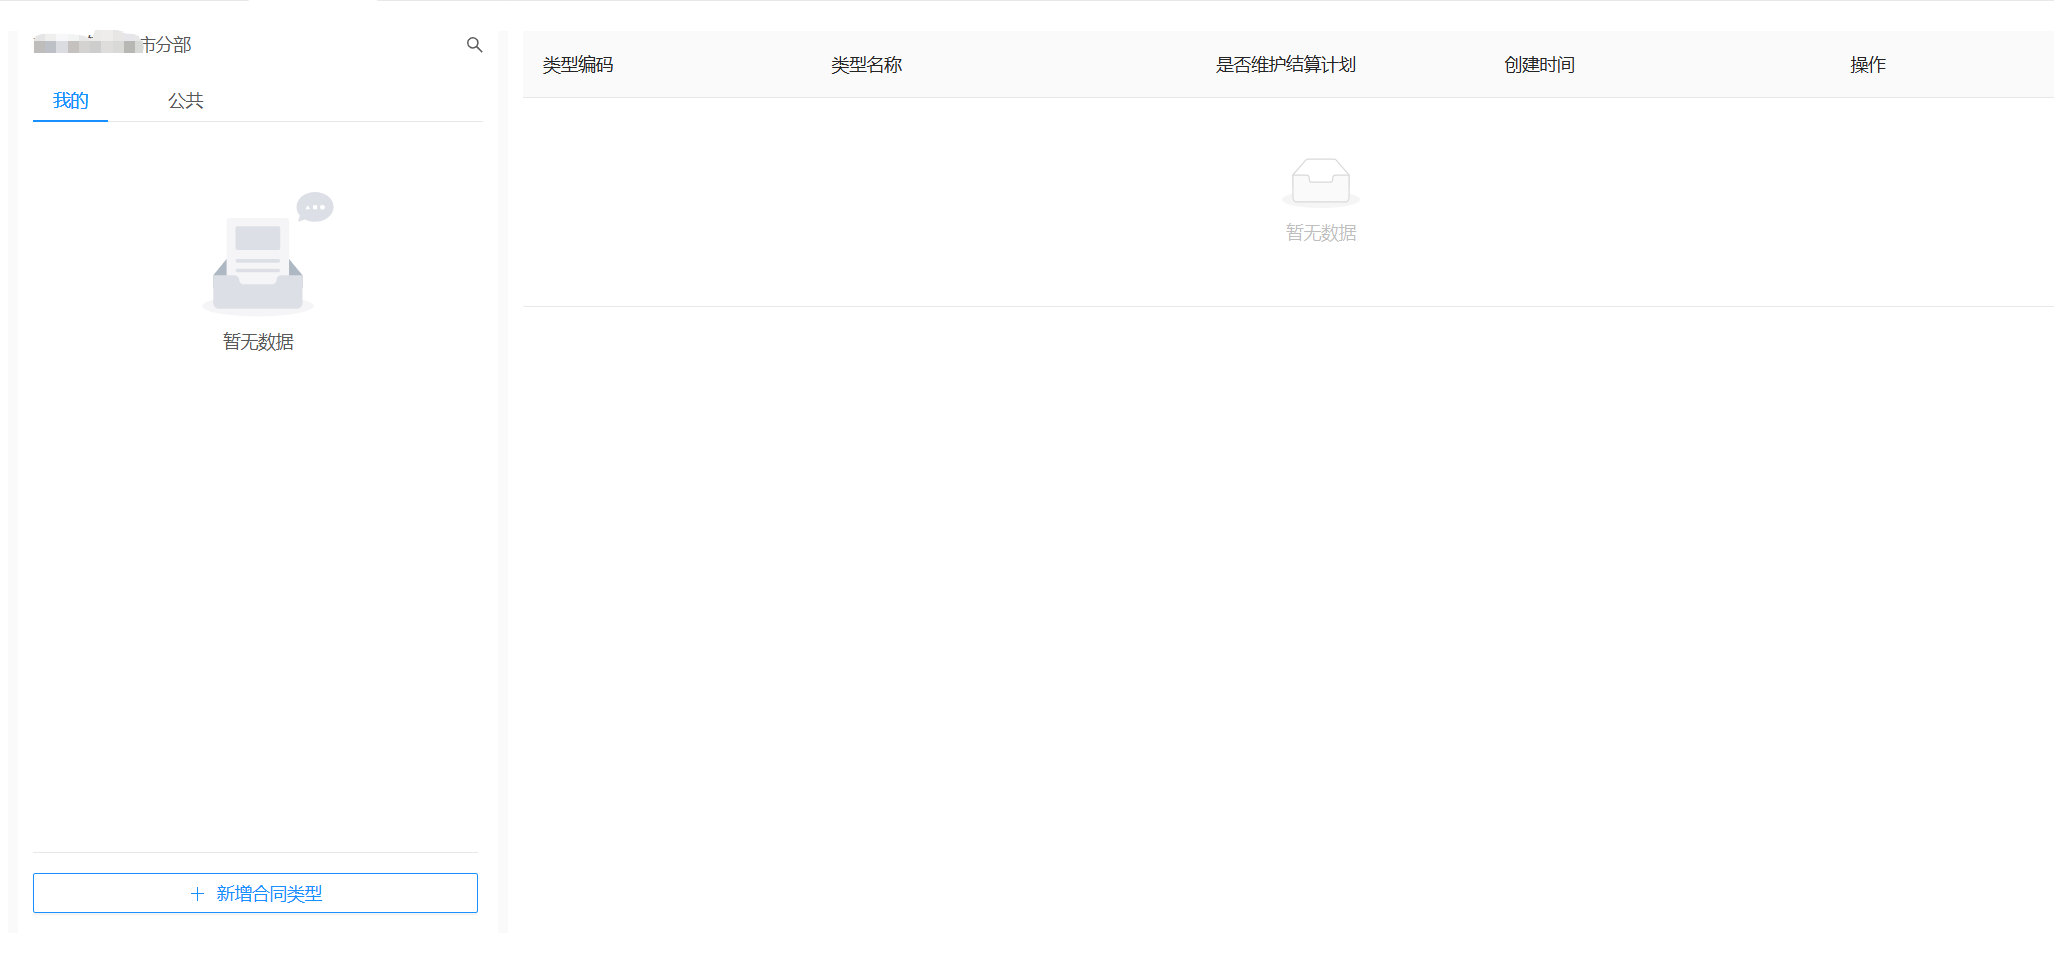
Task: Click the 市分部 department title
Action: pos(165,45)
